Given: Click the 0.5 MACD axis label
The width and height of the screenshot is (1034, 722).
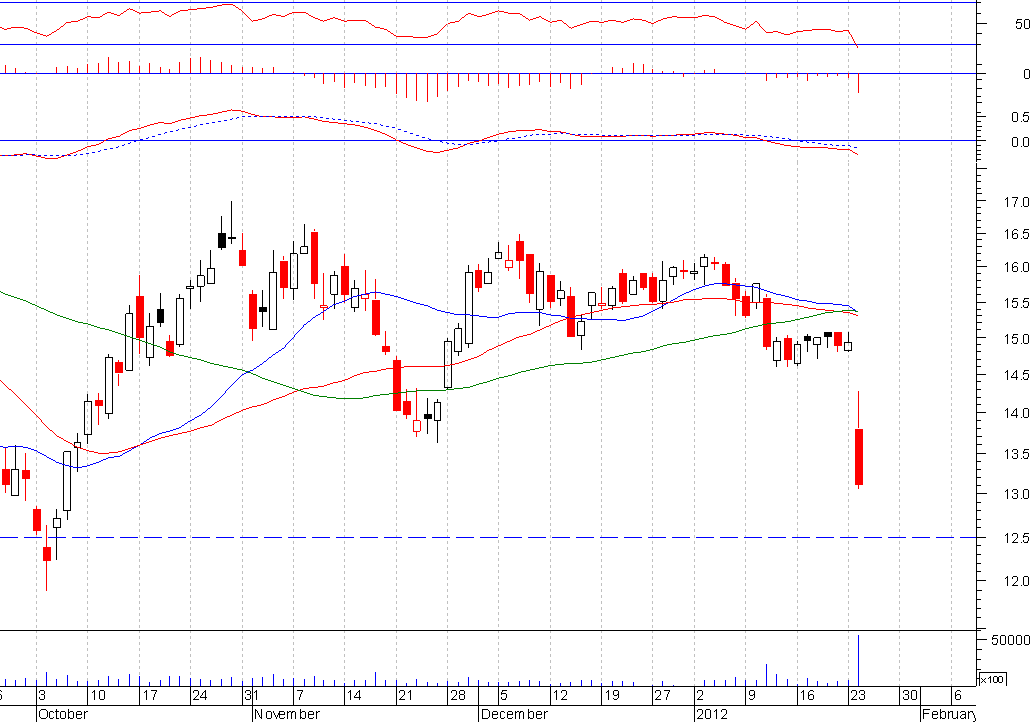Looking at the screenshot, I should point(1020,117).
